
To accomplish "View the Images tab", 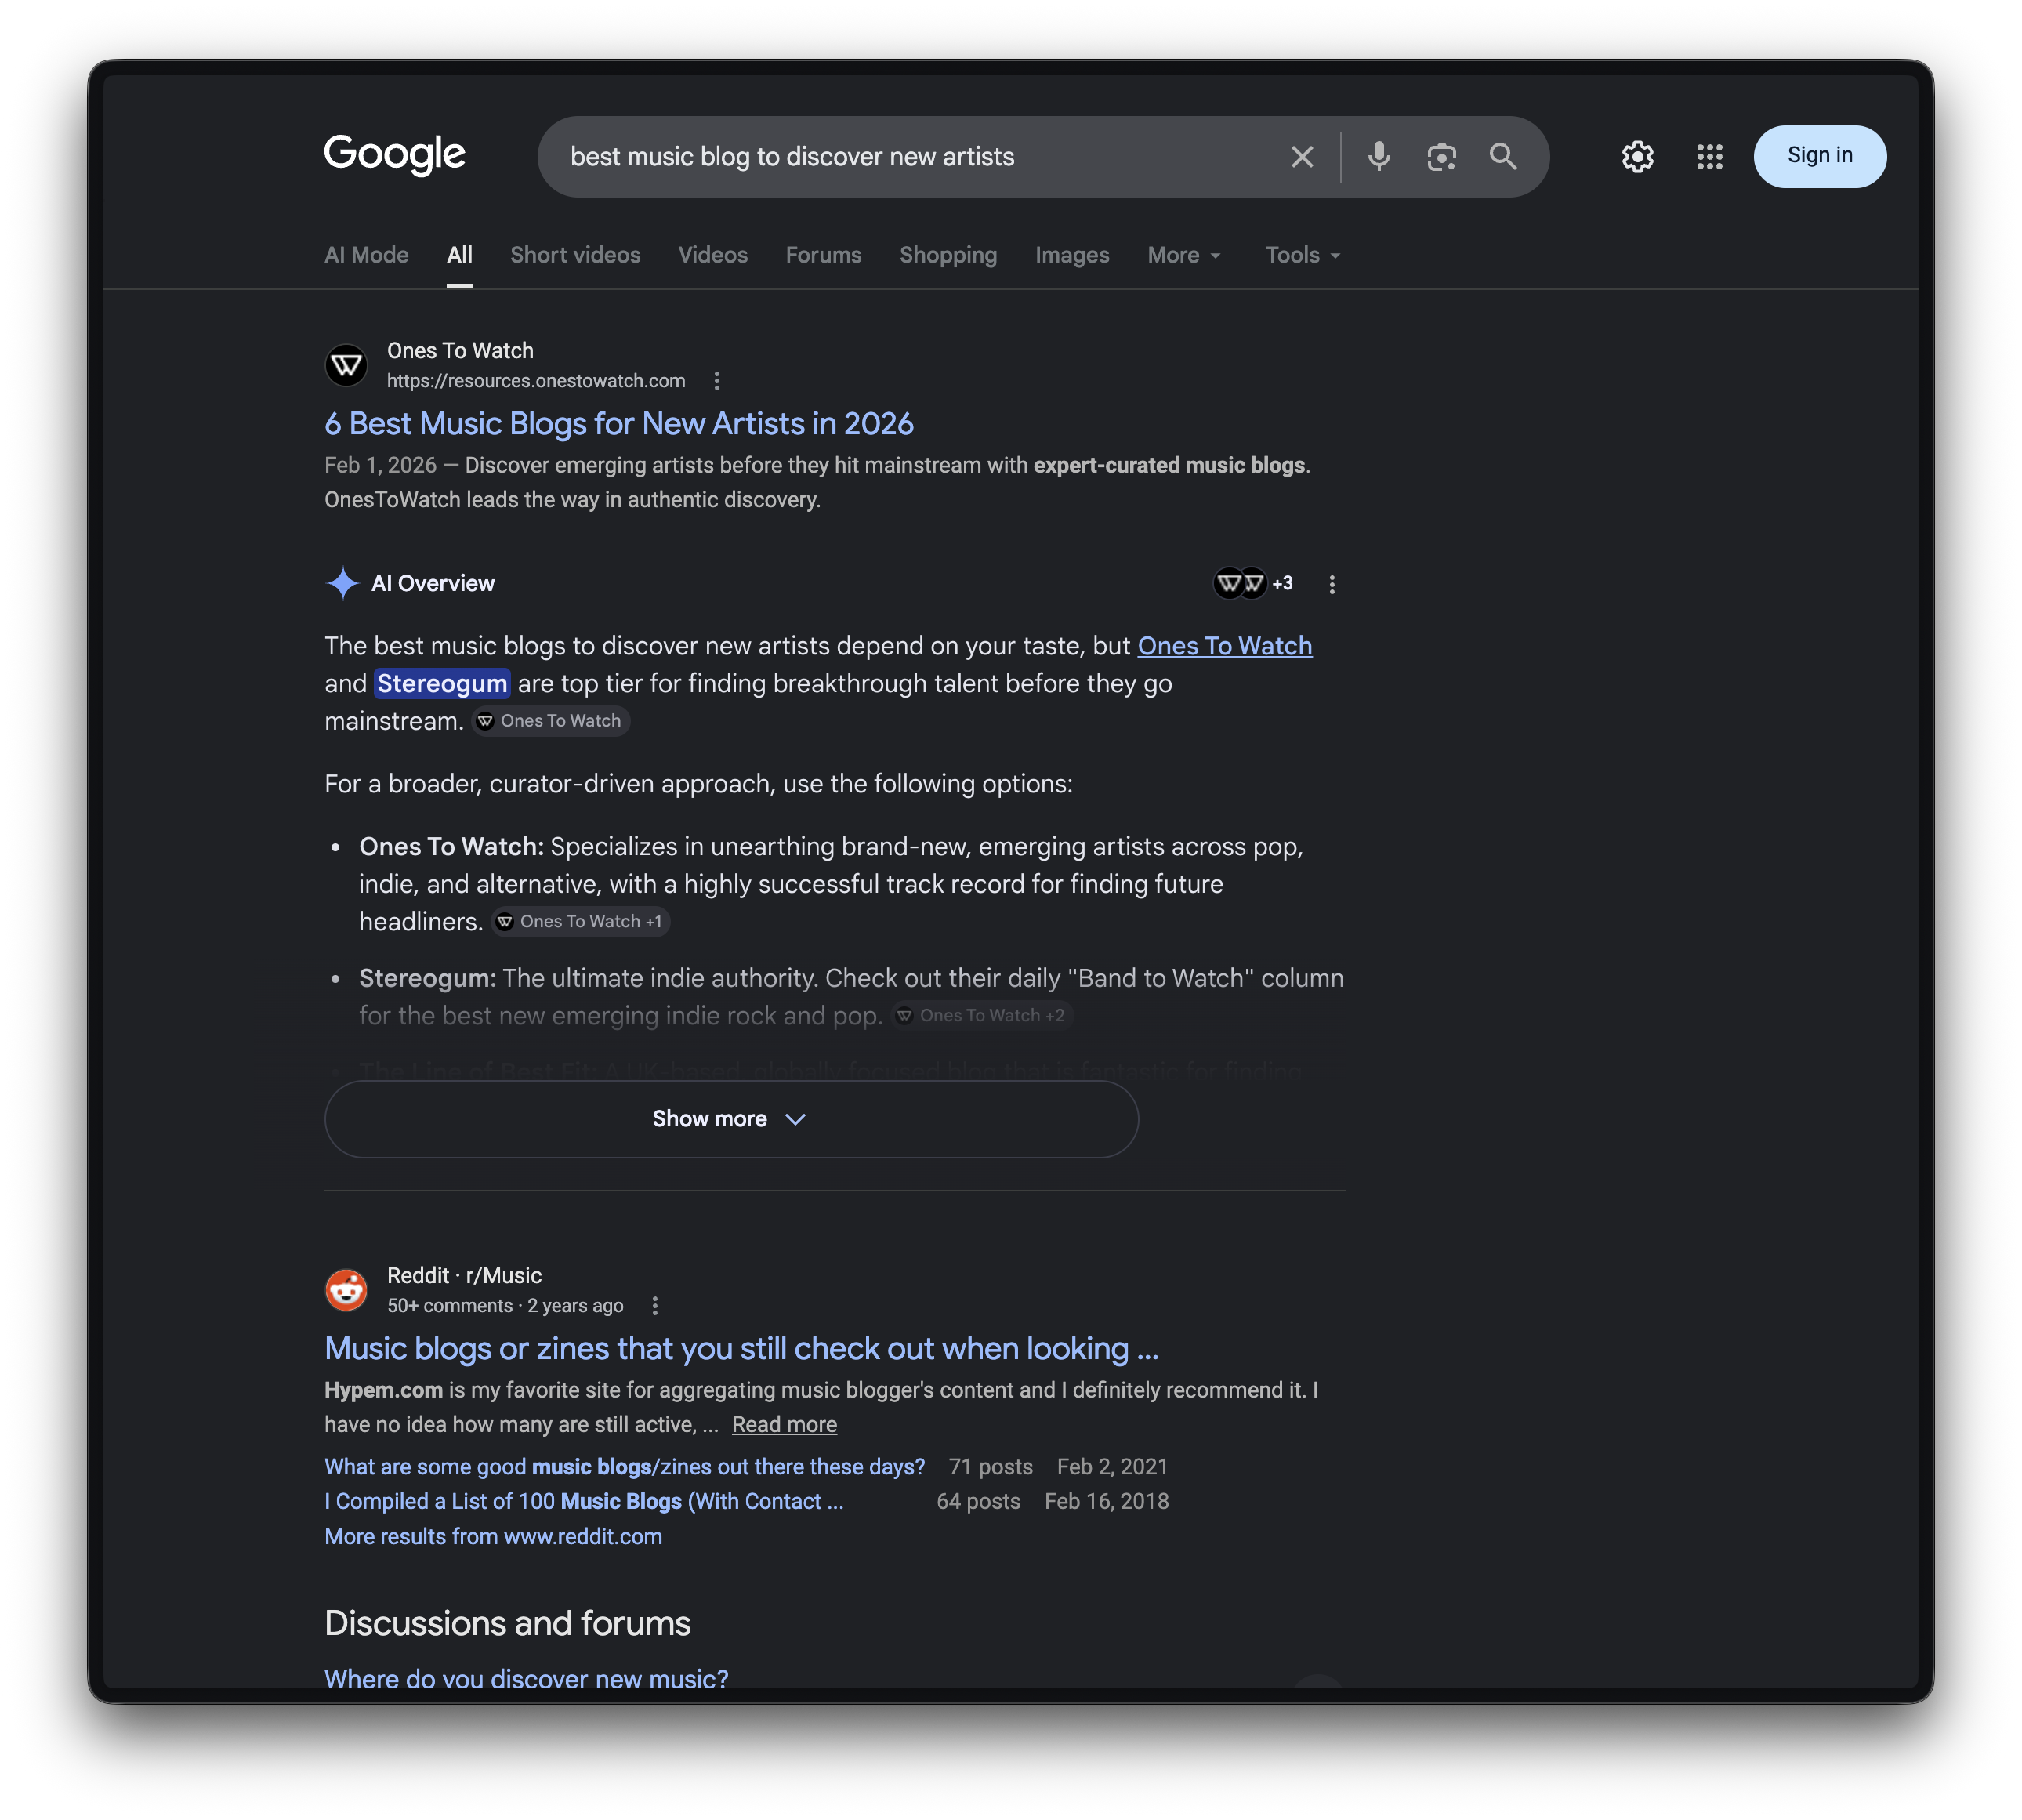I will (x=1071, y=255).
